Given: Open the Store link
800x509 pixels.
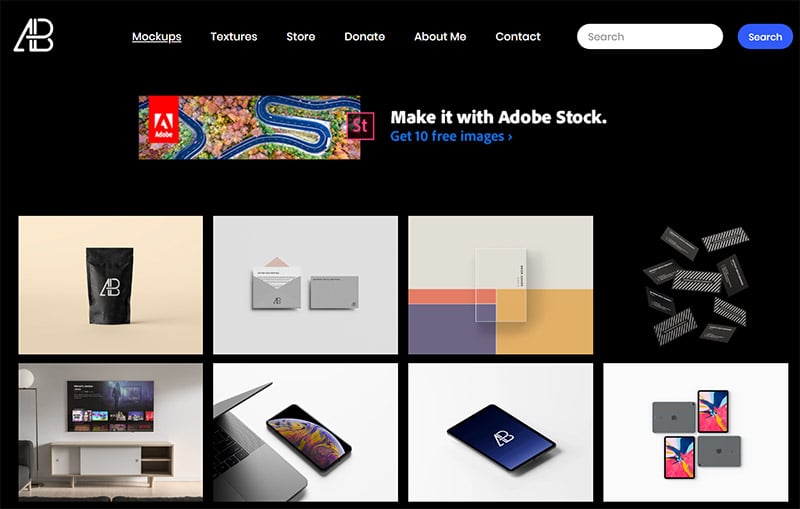Looking at the screenshot, I should pos(301,37).
